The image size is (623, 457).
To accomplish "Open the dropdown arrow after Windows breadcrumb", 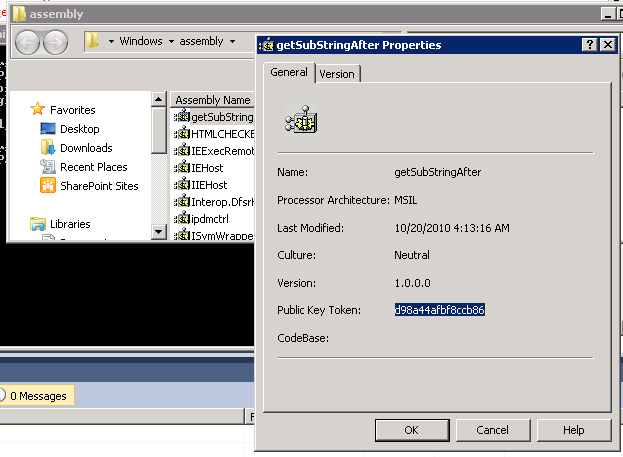I will [171, 41].
